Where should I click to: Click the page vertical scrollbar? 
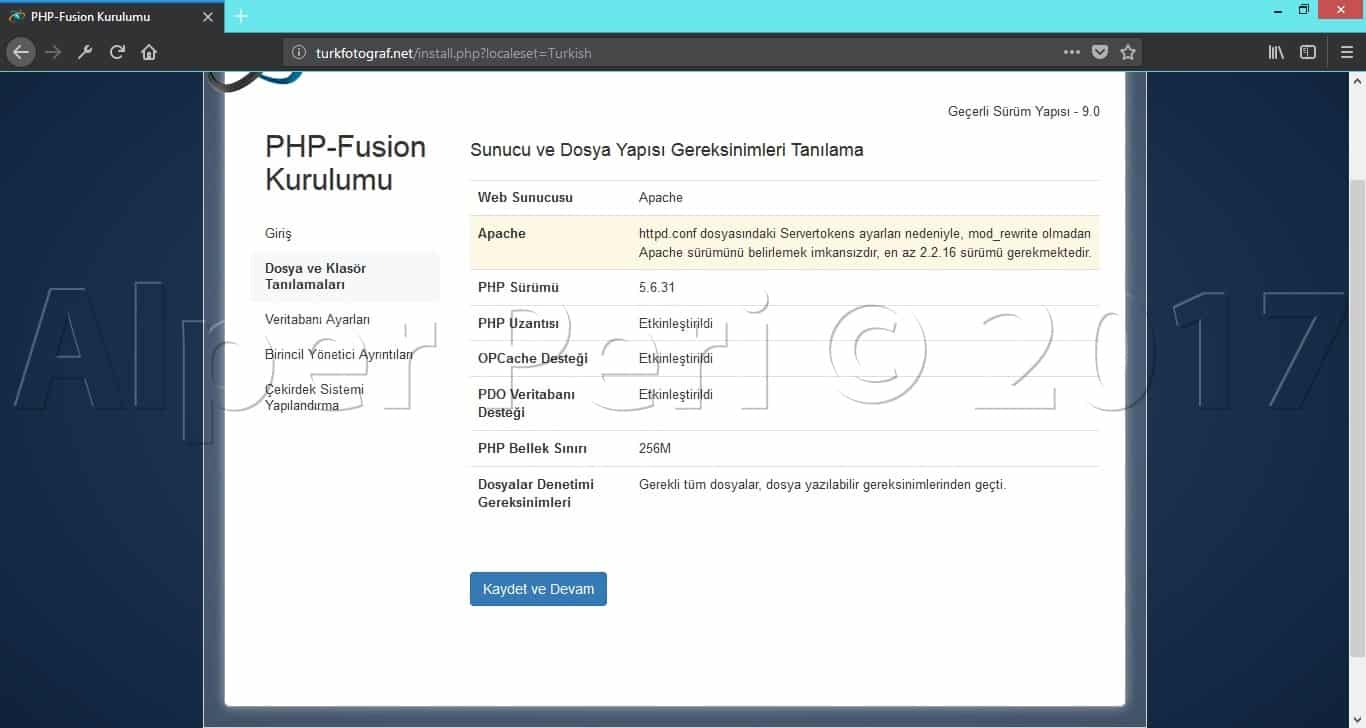[x=1357, y=417]
